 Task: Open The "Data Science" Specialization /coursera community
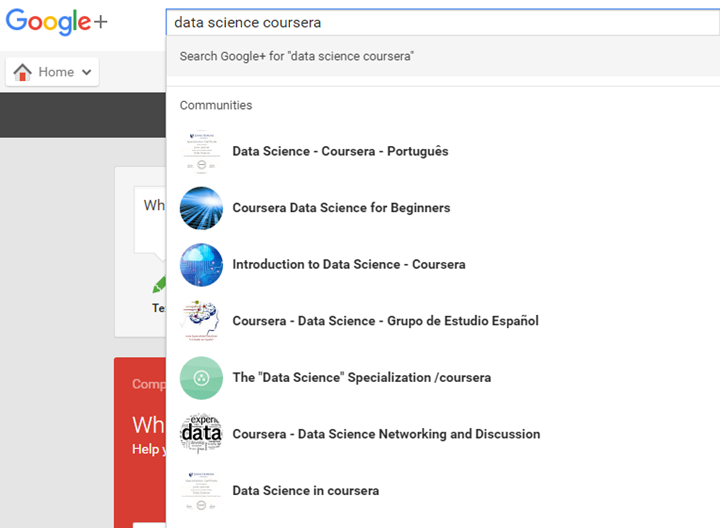(x=361, y=377)
